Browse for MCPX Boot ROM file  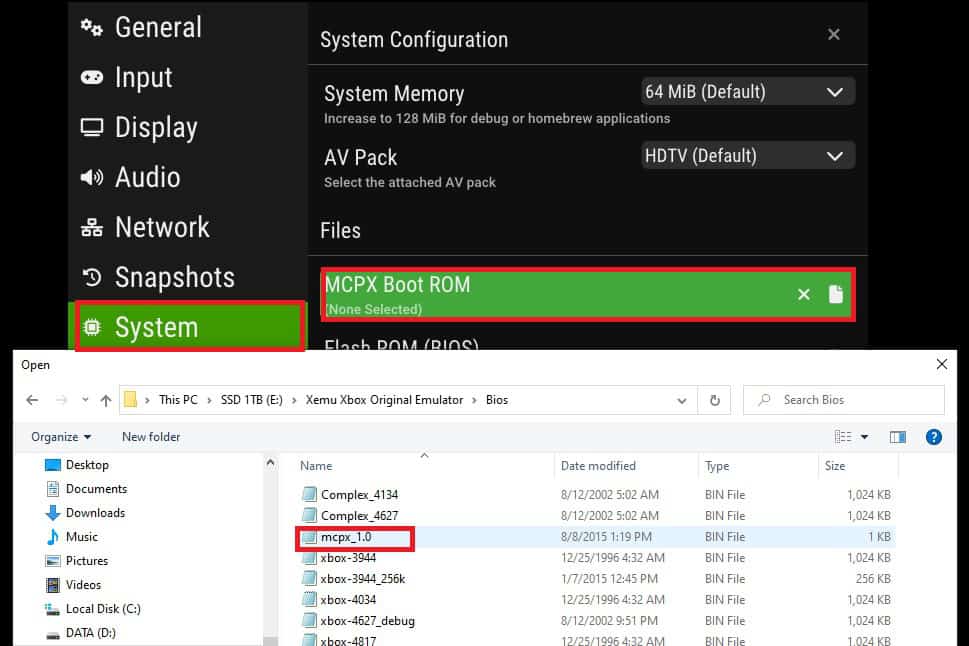click(x=836, y=294)
